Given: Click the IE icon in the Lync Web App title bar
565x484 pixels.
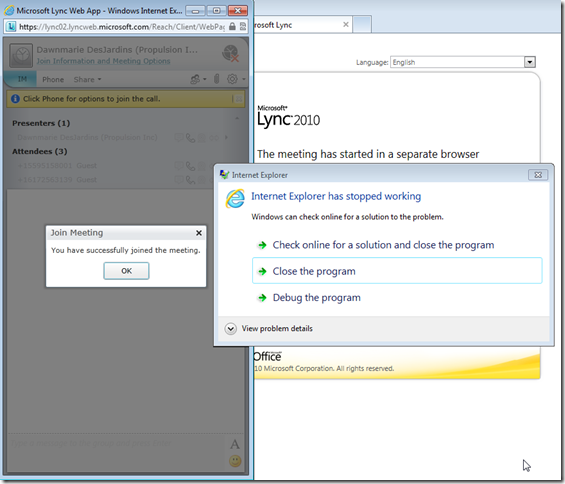Looking at the screenshot, I should coord(9,10).
